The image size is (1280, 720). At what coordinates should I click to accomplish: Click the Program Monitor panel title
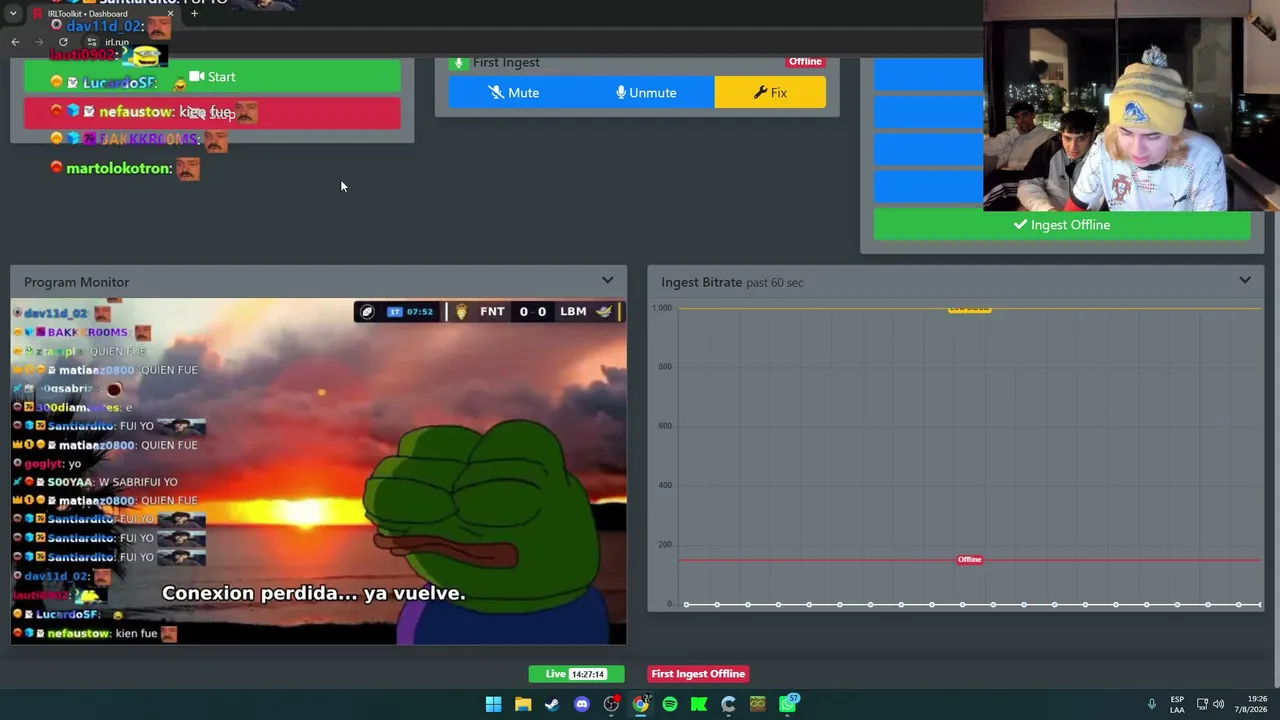[77, 282]
